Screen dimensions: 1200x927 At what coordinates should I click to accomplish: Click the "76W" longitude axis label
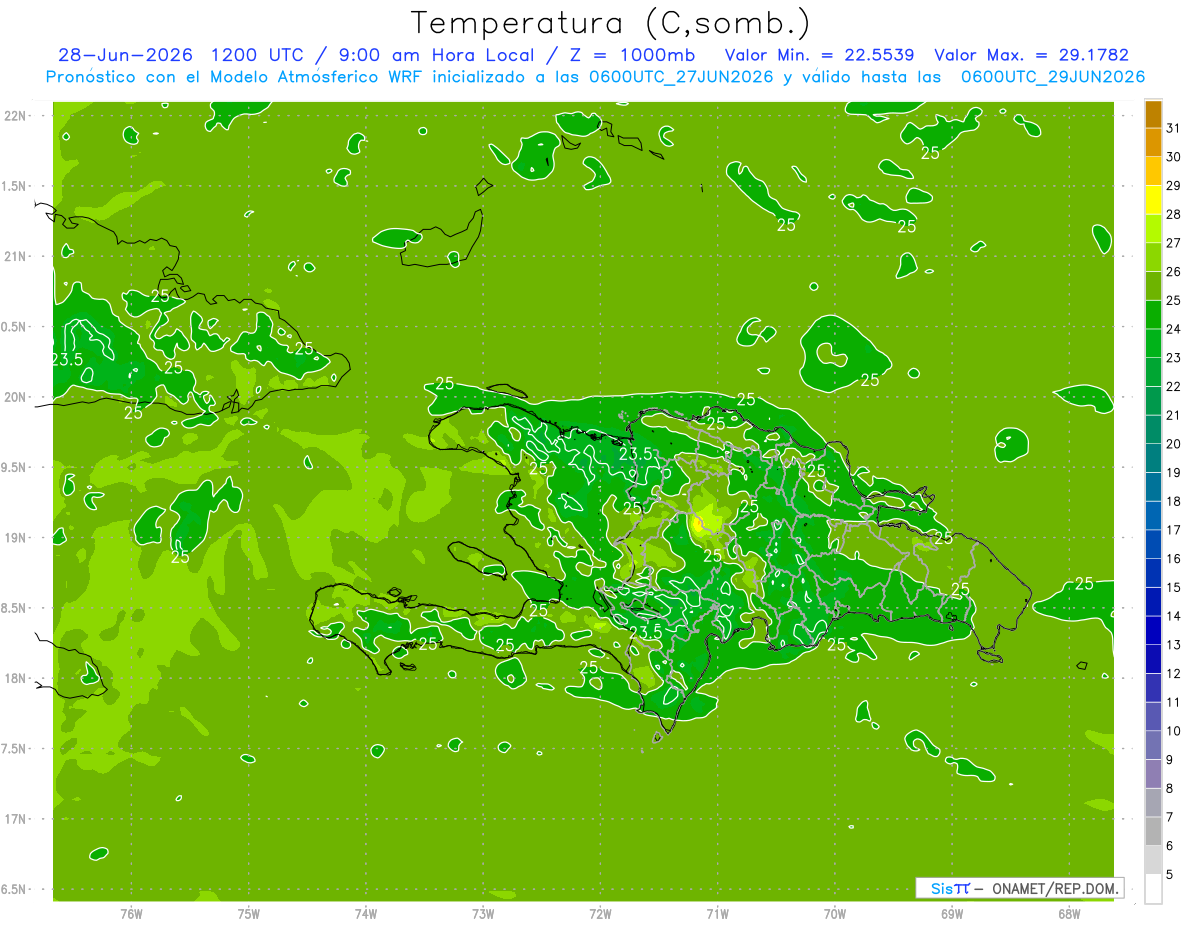tap(131, 914)
